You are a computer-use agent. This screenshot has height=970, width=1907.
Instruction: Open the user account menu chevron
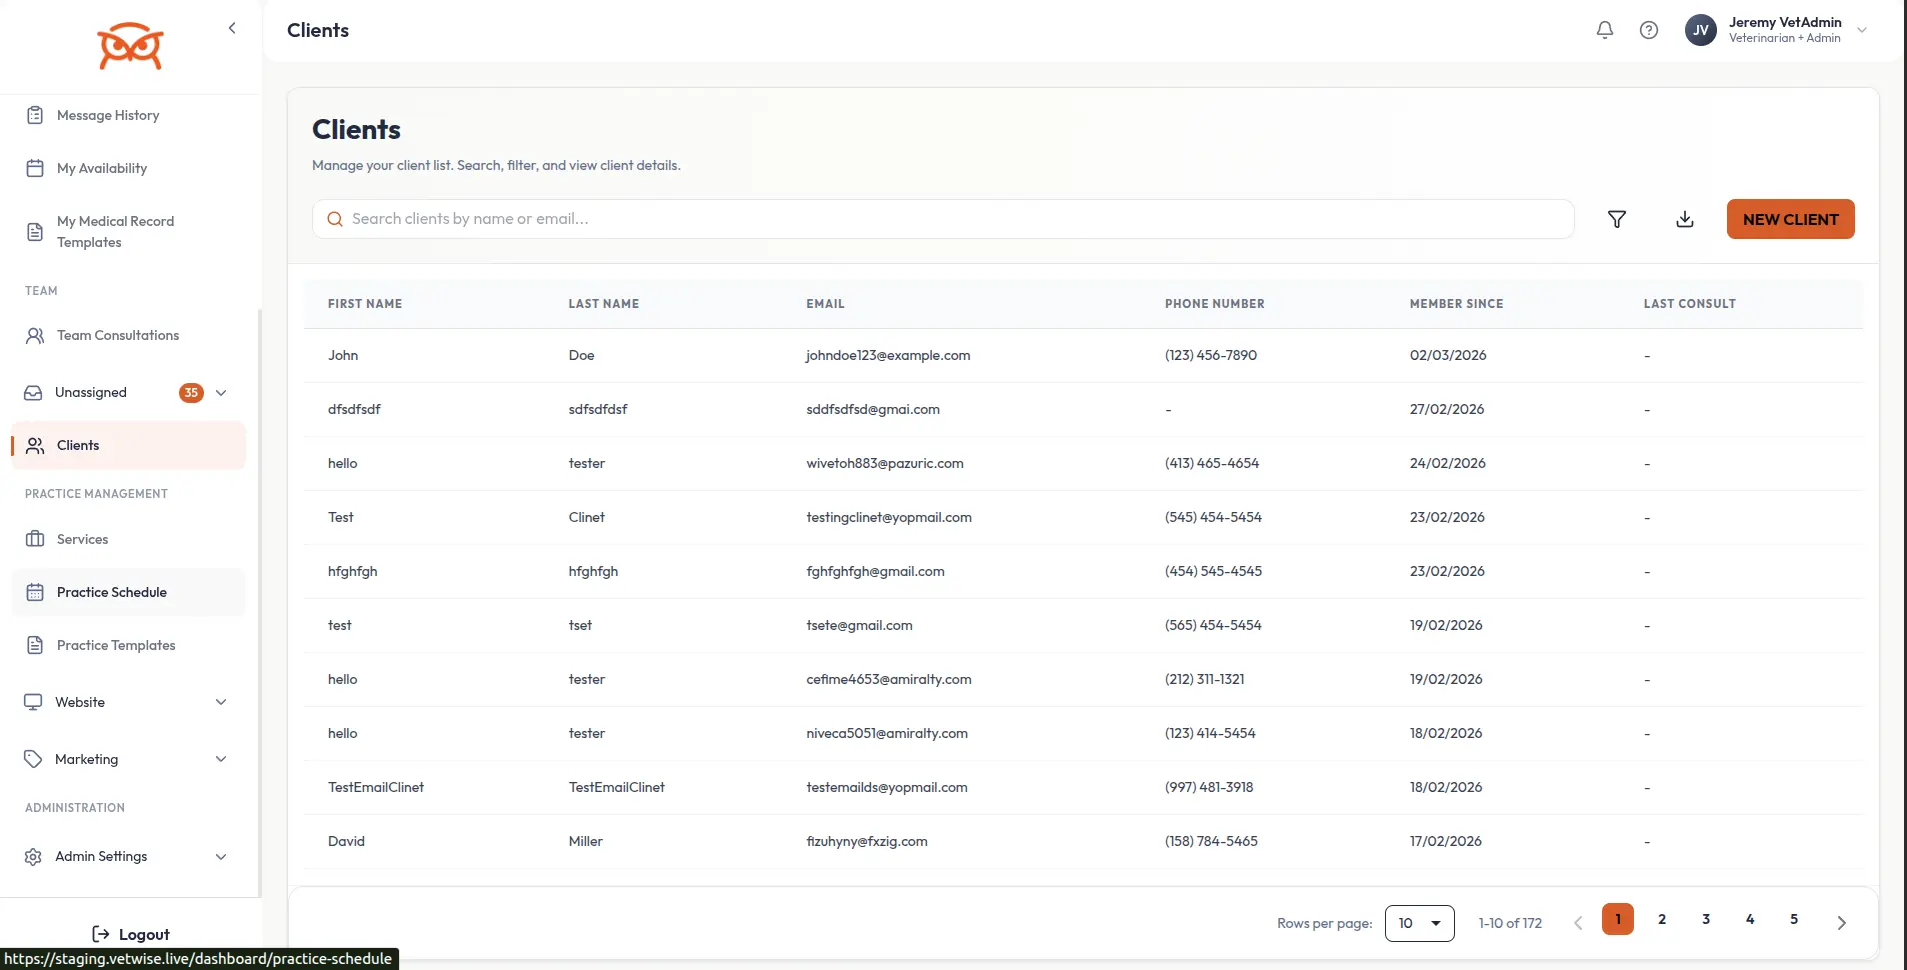tap(1862, 30)
